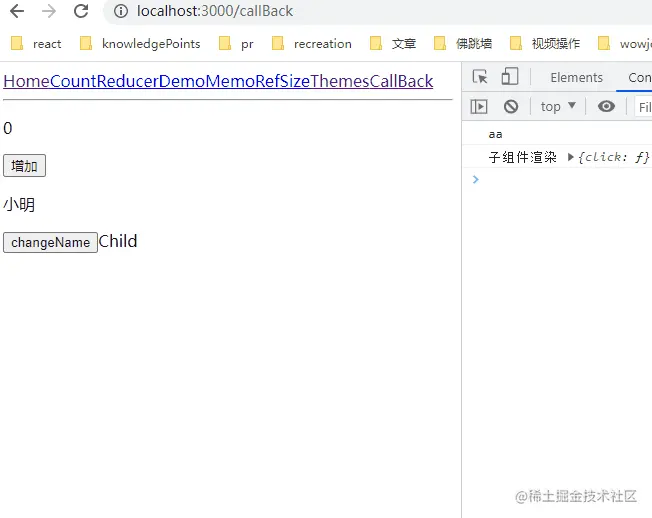Open the recreation bookmark folder
Screen dimensions: 652x518
pyautogui.click(x=311, y=43)
